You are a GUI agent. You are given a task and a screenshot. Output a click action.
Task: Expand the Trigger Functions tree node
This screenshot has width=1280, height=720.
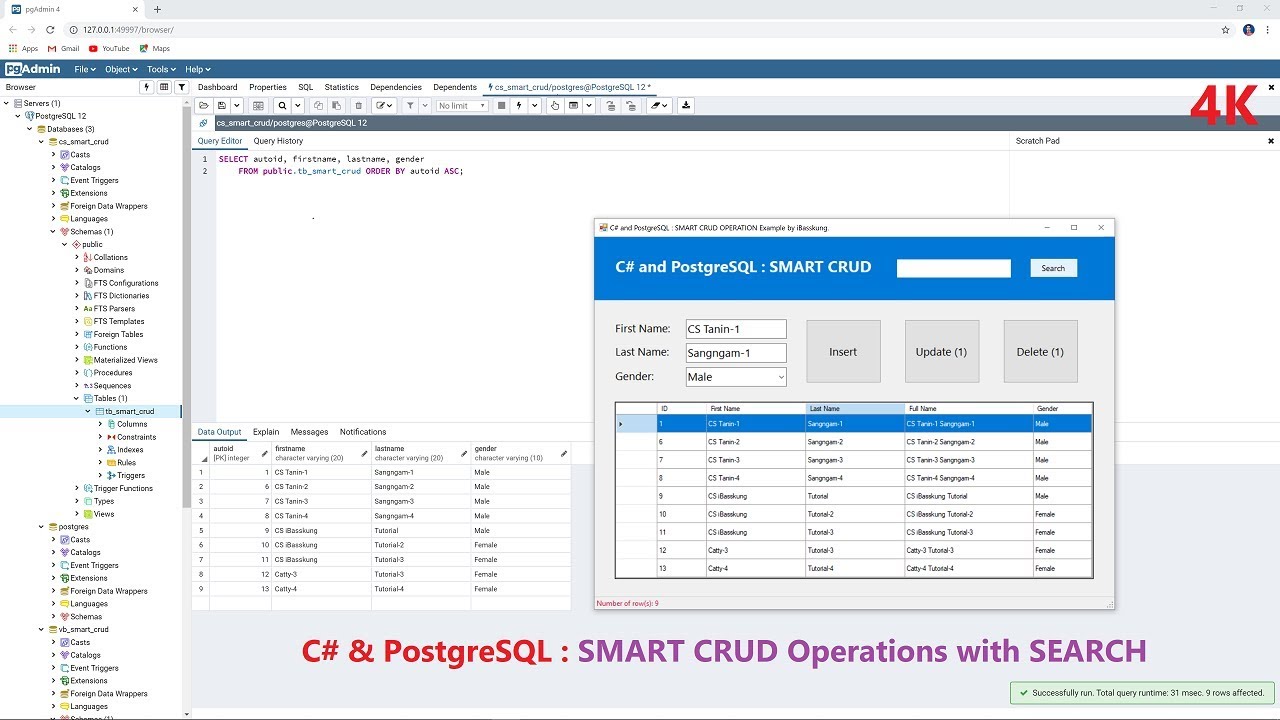click(x=77, y=488)
